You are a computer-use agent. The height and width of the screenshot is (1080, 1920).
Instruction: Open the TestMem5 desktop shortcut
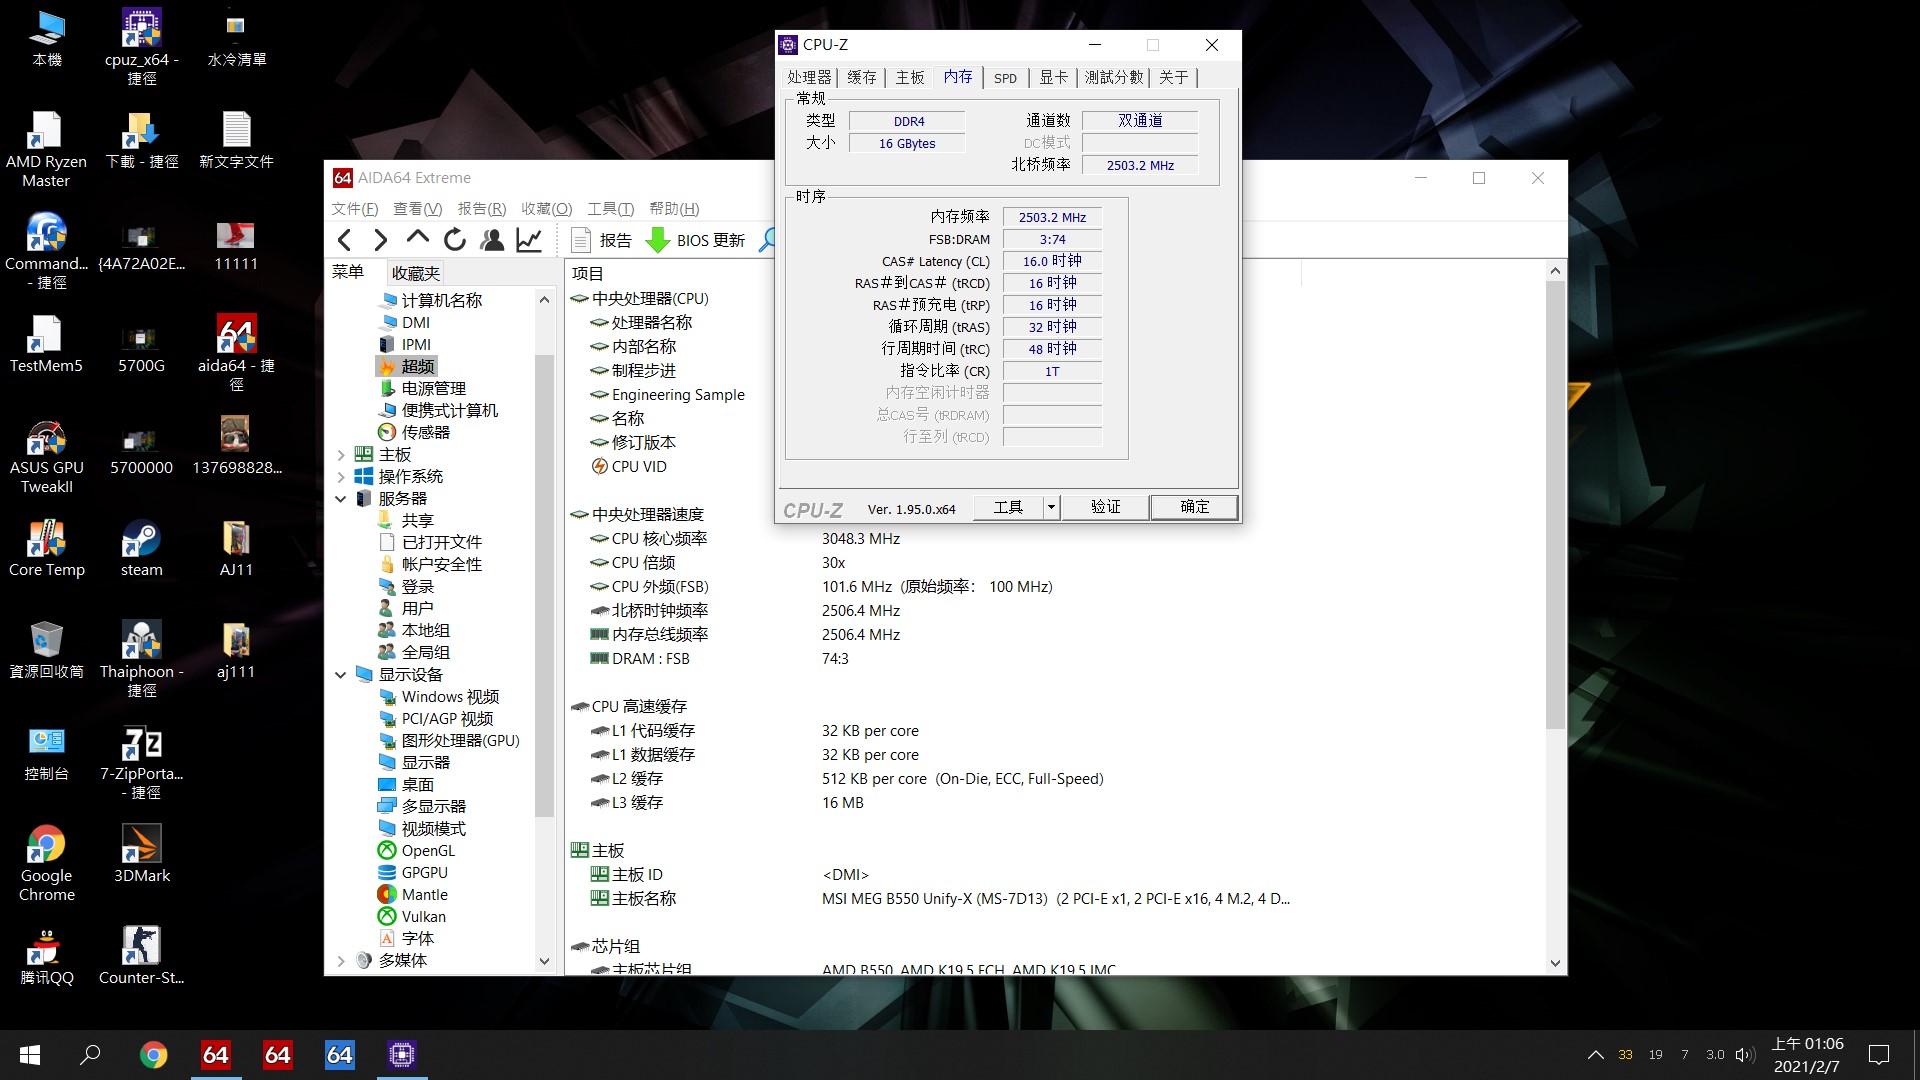pyautogui.click(x=46, y=345)
